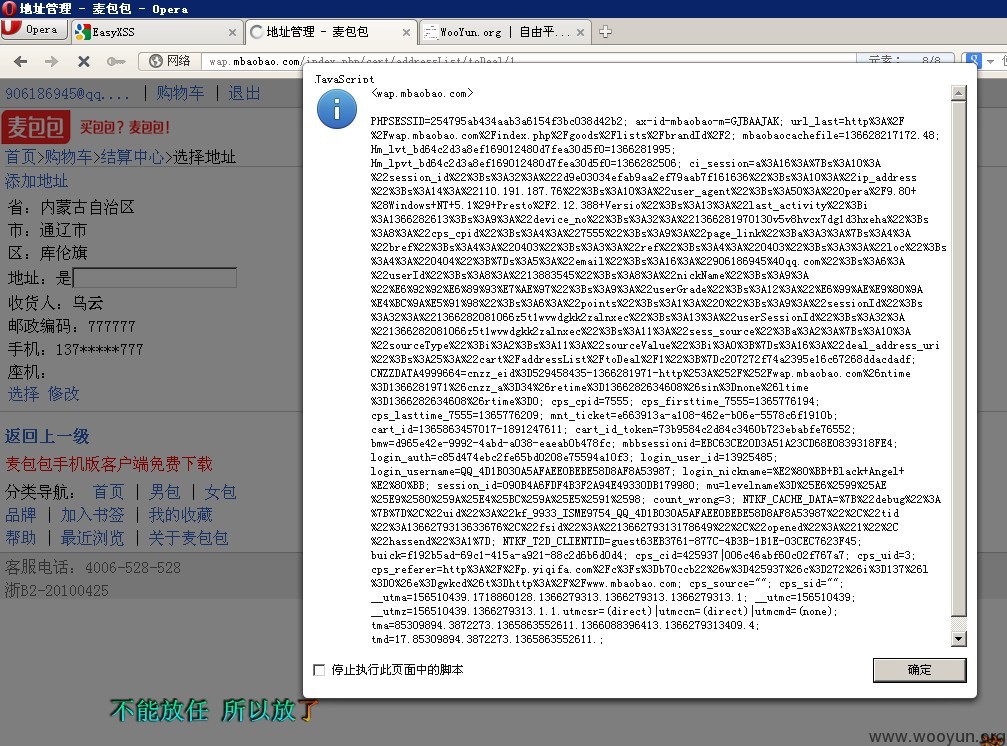Switch to the EasyXSS tab
The image size is (1007, 746).
tap(157, 31)
